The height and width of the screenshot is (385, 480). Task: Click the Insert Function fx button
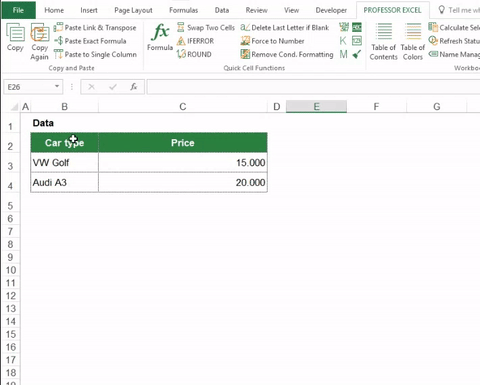pyautogui.click(x=134, y=87)
